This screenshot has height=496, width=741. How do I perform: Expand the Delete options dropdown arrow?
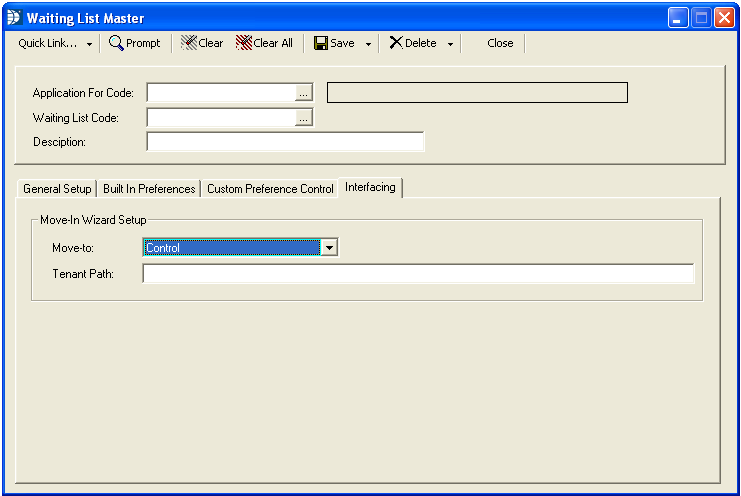coord(450,44)
